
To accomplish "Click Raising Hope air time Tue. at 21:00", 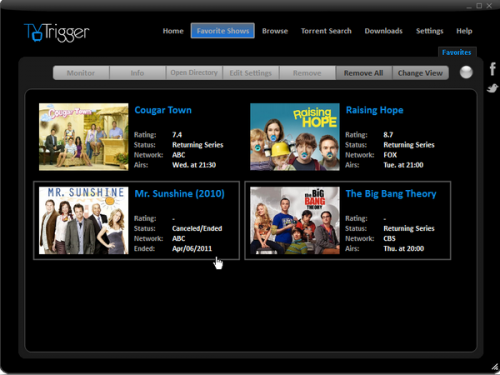I will pyautogui.click(x=403, y=165).
